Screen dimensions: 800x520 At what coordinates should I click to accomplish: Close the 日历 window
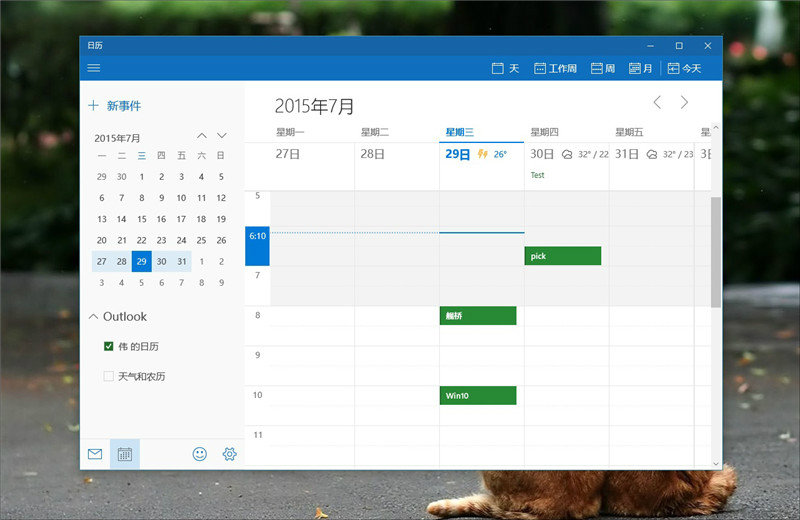tap(708, 45)
